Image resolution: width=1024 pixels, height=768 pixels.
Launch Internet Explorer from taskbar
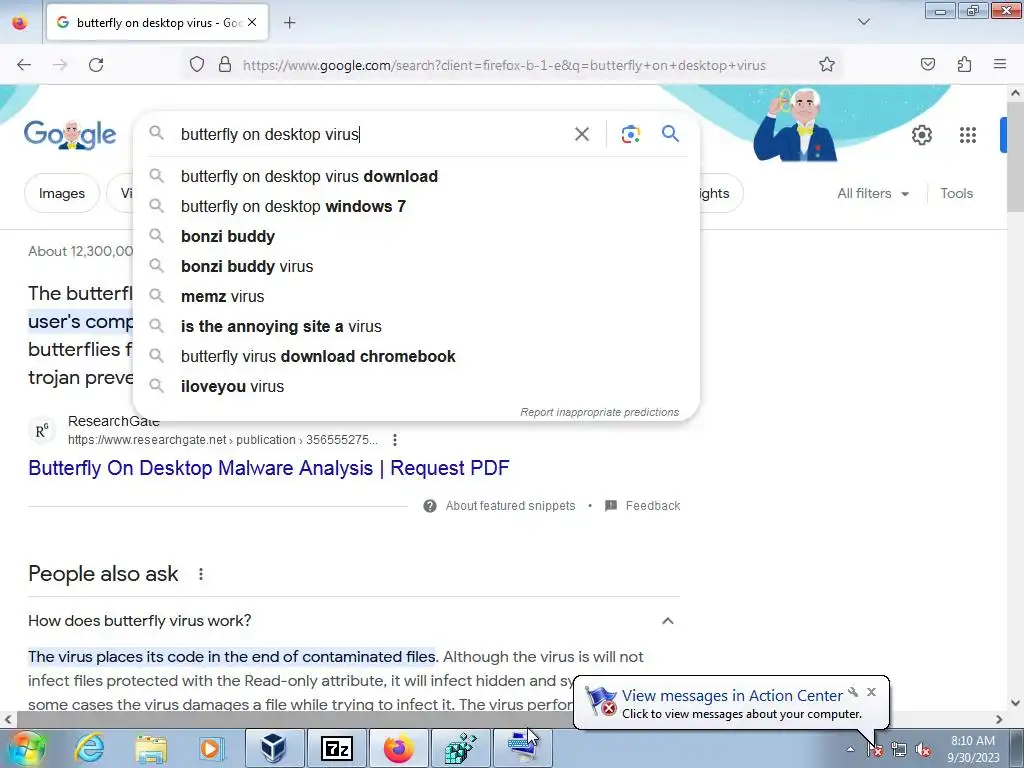pos(89,748)
